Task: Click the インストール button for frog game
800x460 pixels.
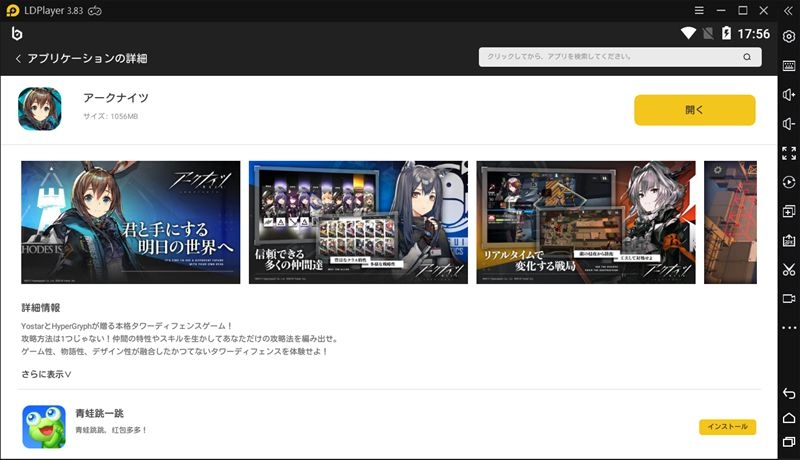Action: pyautogui.click(x=728, y=427)
